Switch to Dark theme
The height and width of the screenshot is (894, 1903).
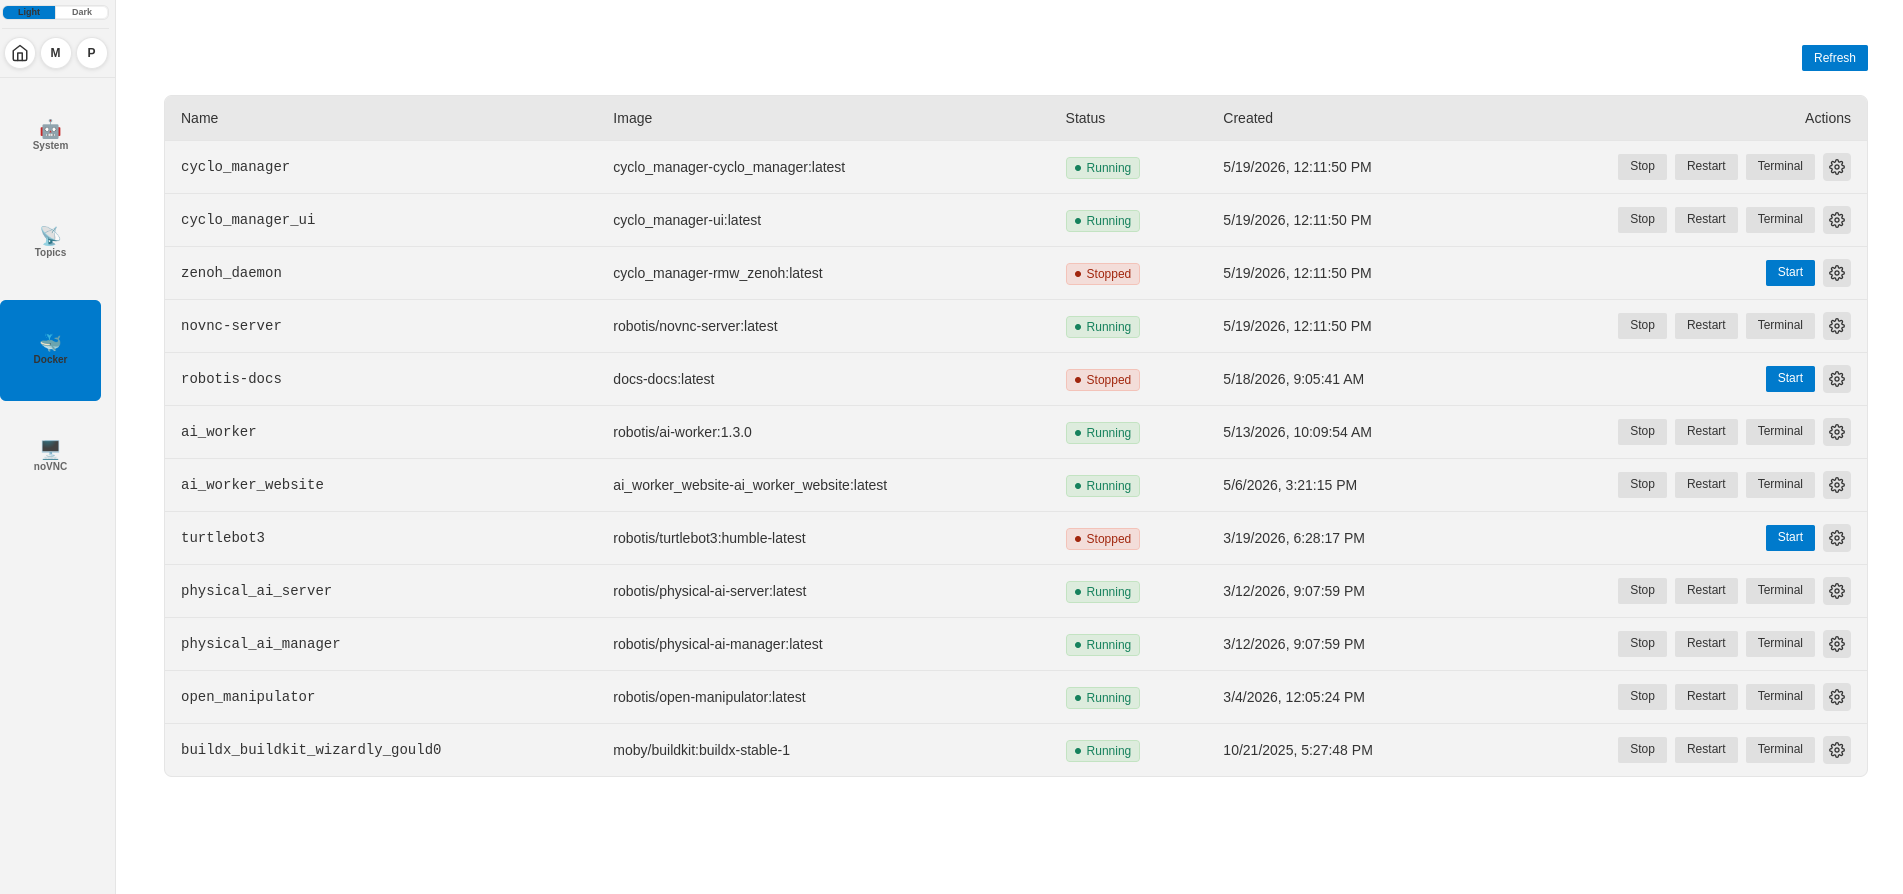coord(82,12)
